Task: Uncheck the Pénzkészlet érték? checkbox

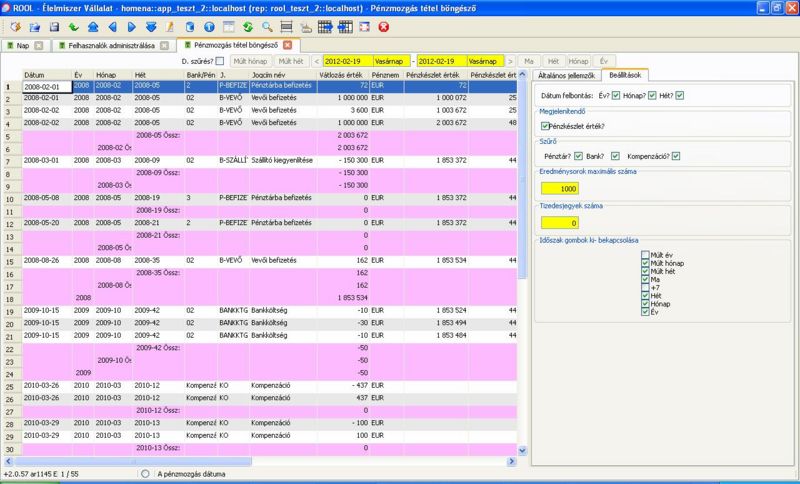Action: coord(545,126)
